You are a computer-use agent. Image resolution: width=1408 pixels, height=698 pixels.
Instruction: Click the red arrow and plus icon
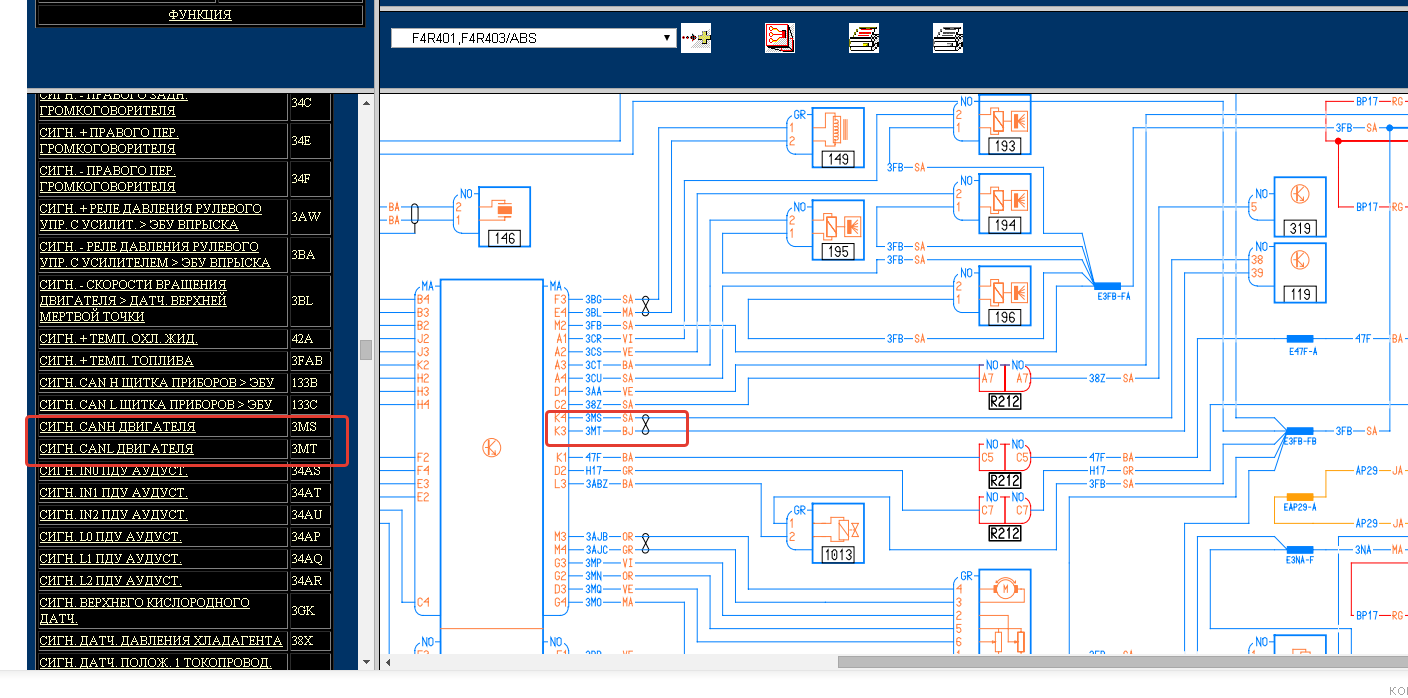pyautogui.click(x=696, y=38)
